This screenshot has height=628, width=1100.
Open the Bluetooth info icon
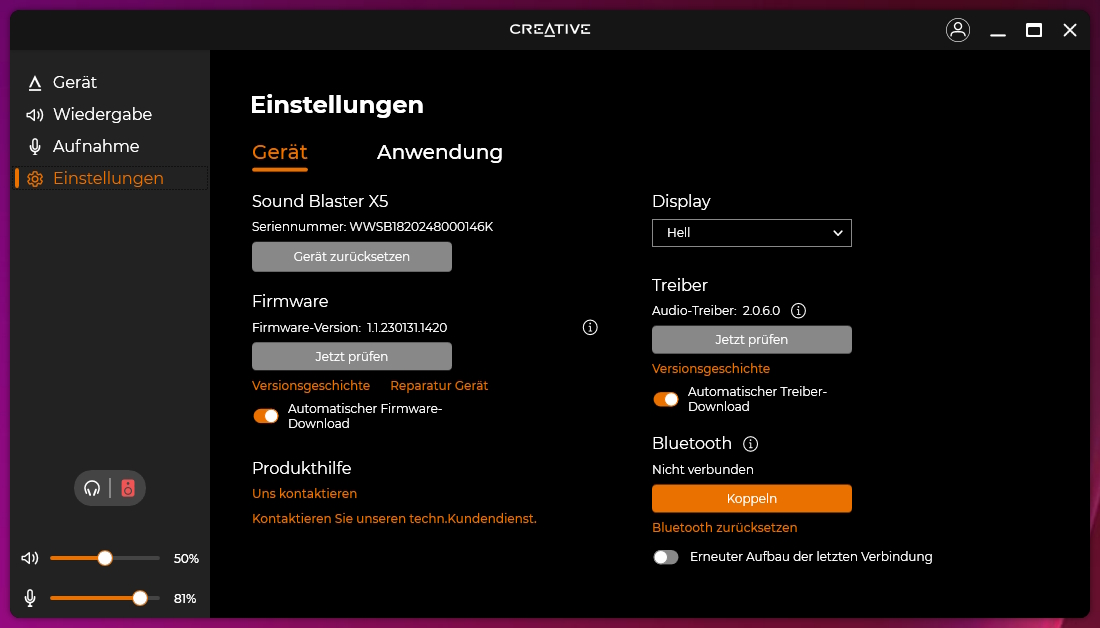(748, 443)
